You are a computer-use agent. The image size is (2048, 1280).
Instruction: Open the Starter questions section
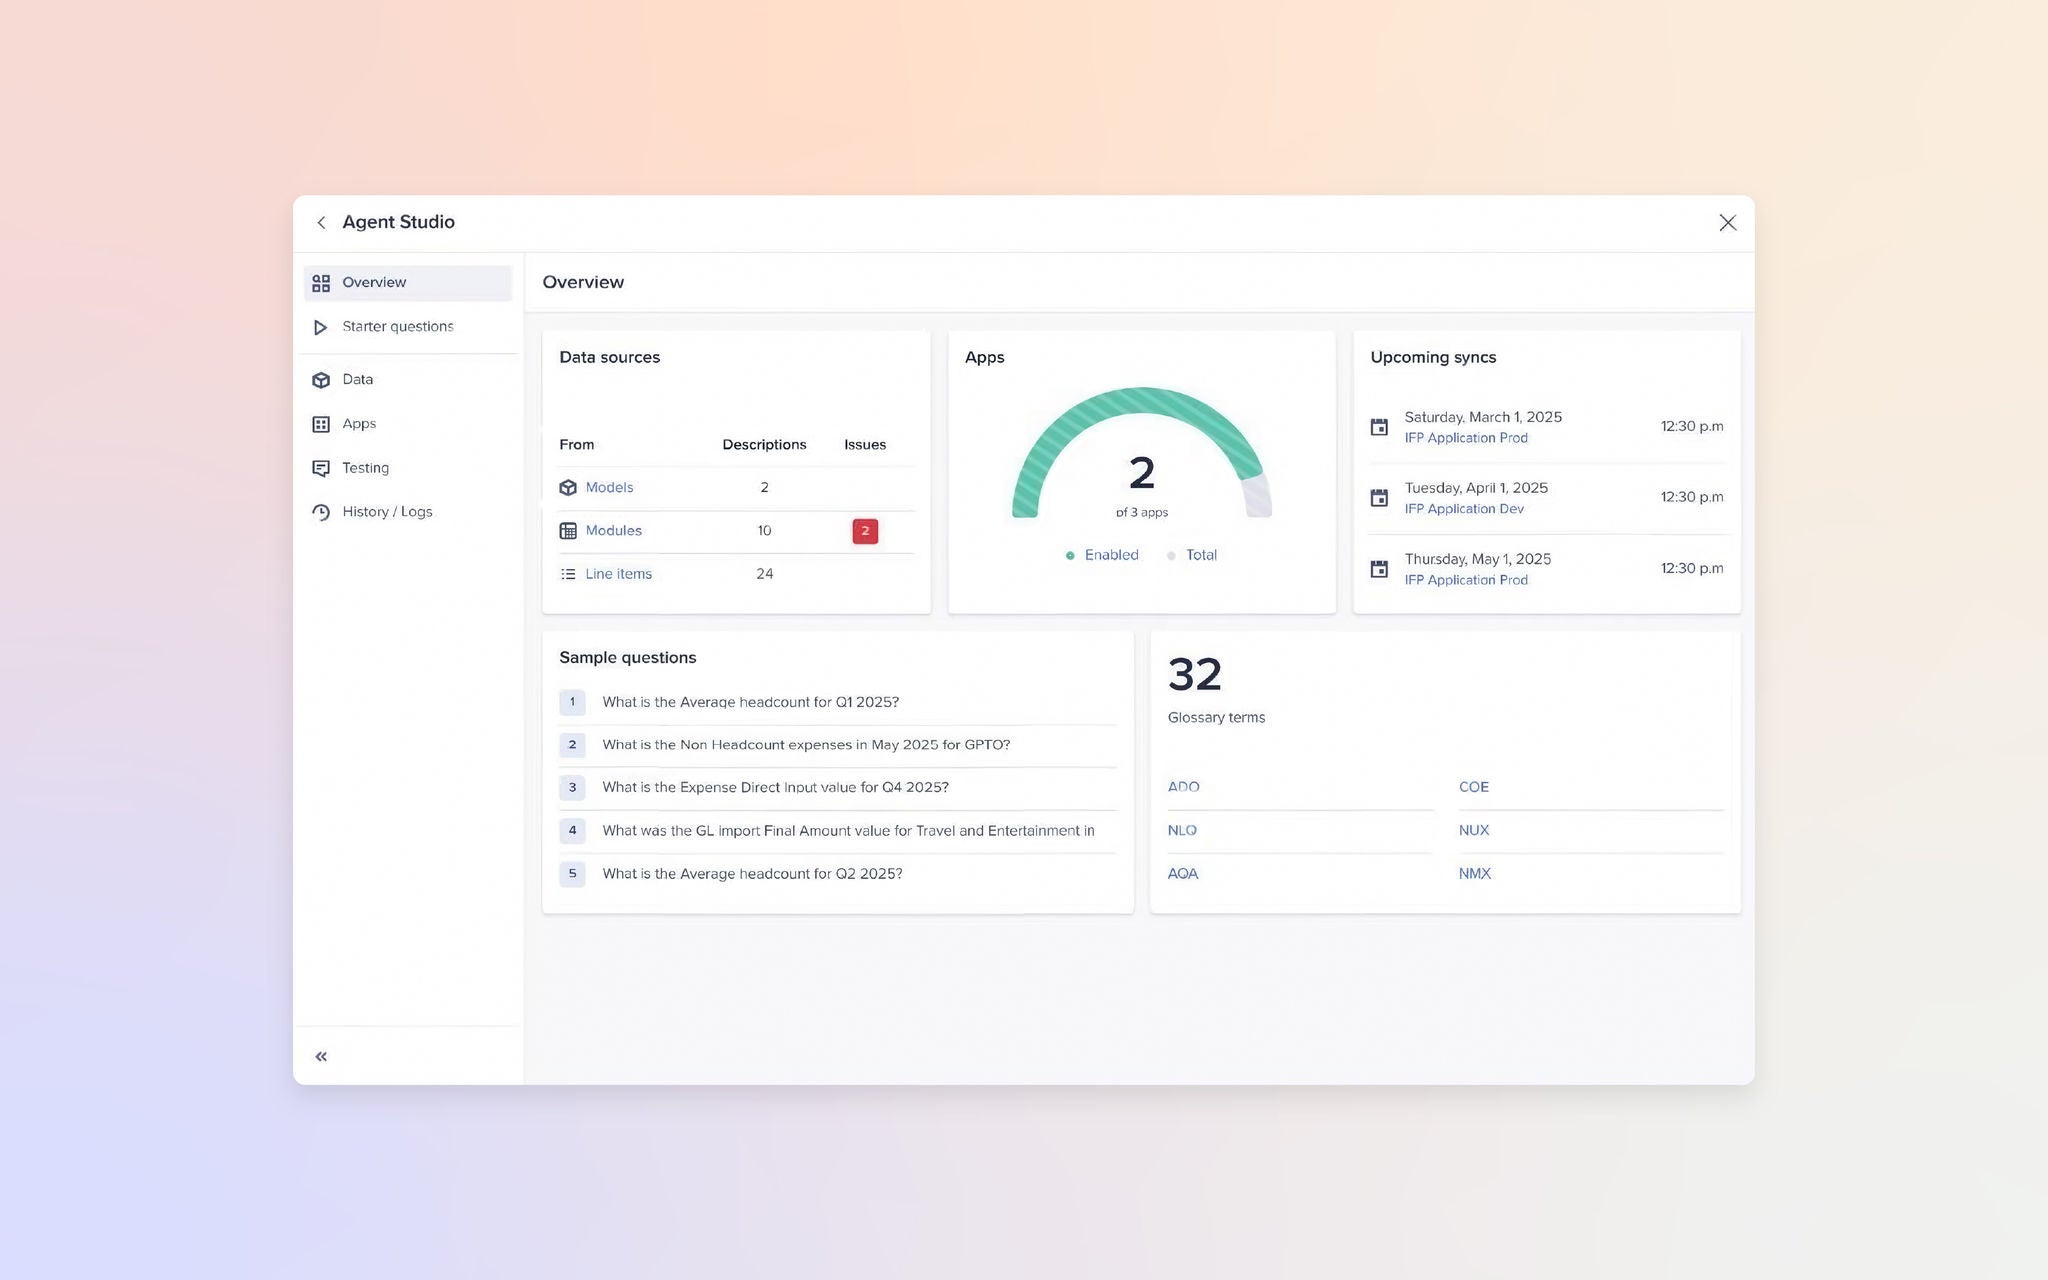[397, 327]
